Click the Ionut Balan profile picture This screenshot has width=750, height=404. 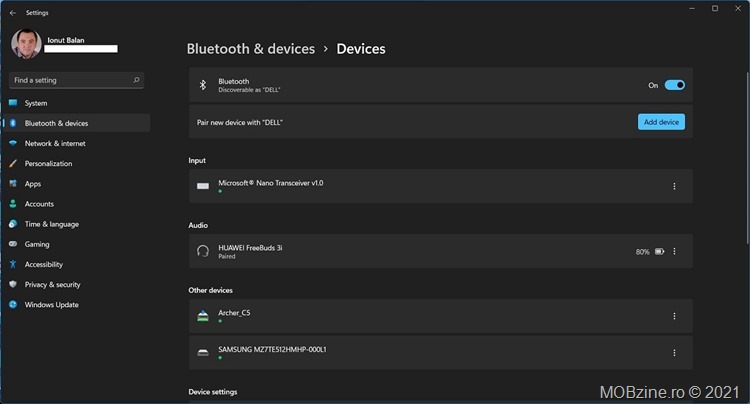(x=26, y=44)
